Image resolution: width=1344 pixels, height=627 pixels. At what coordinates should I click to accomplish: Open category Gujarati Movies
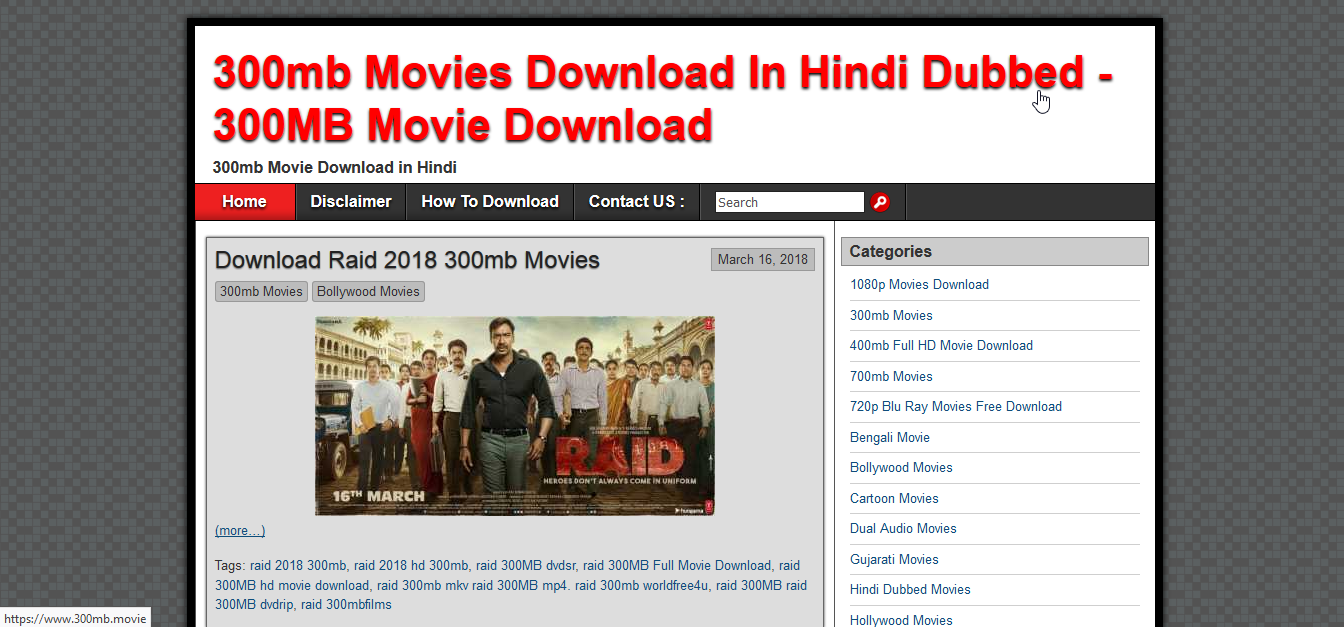coord(894,559)
